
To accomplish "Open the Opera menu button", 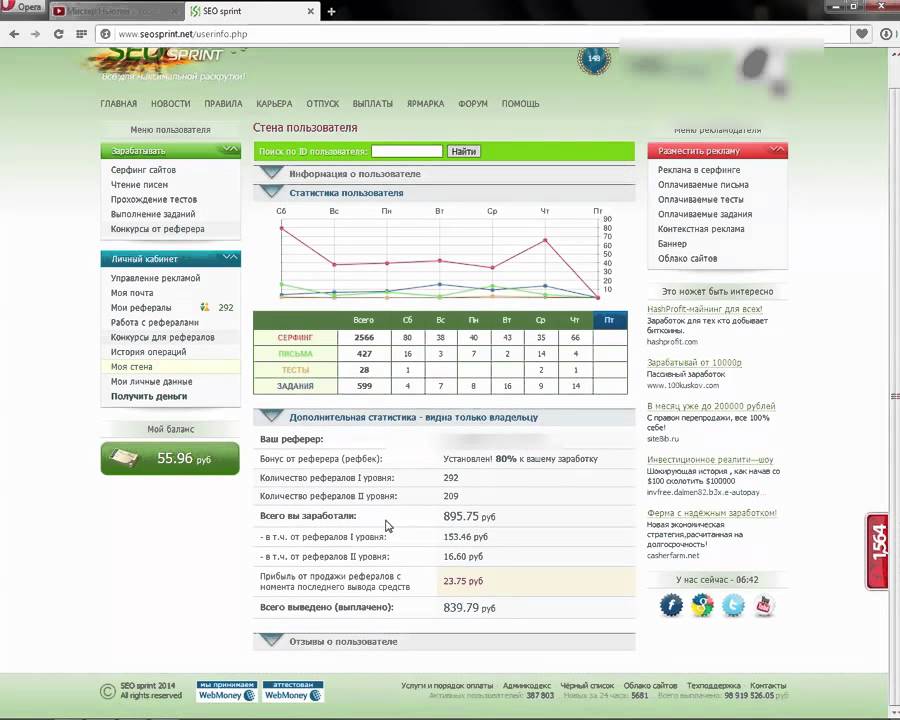I will 23,7.
